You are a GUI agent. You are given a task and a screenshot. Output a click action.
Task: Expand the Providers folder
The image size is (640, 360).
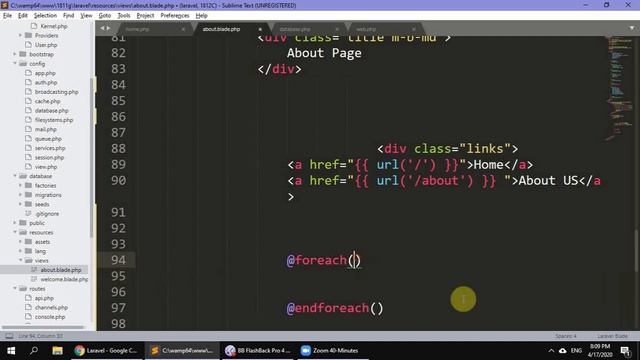[20, 36]
